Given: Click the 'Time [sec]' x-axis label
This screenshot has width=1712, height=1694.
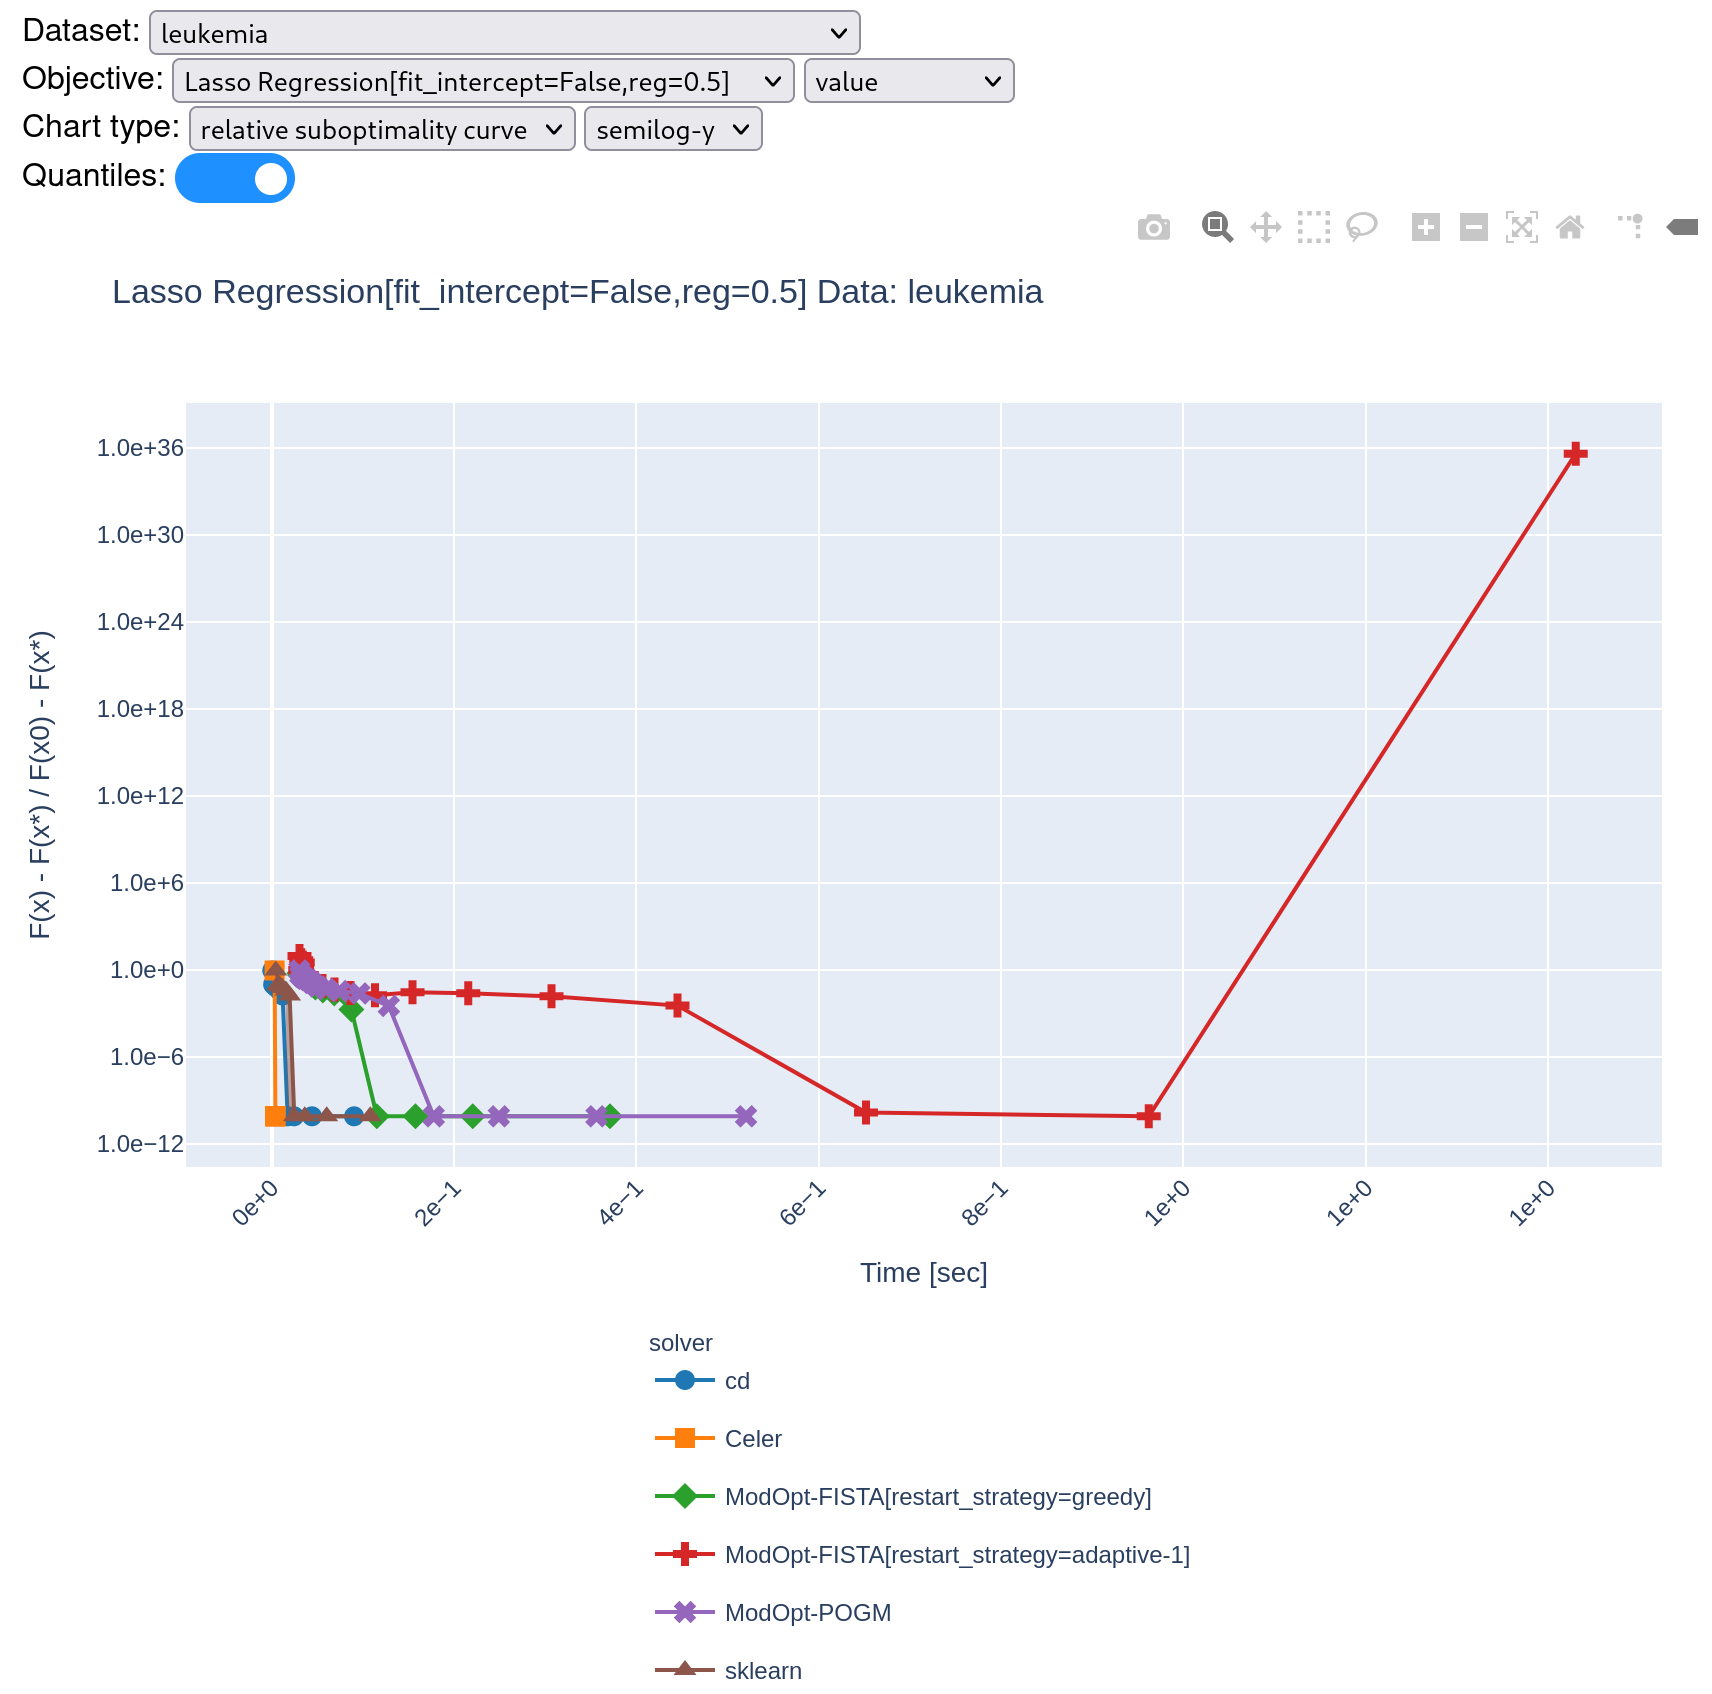Looking at the screenshot, I should click(x=924, y=1273).
